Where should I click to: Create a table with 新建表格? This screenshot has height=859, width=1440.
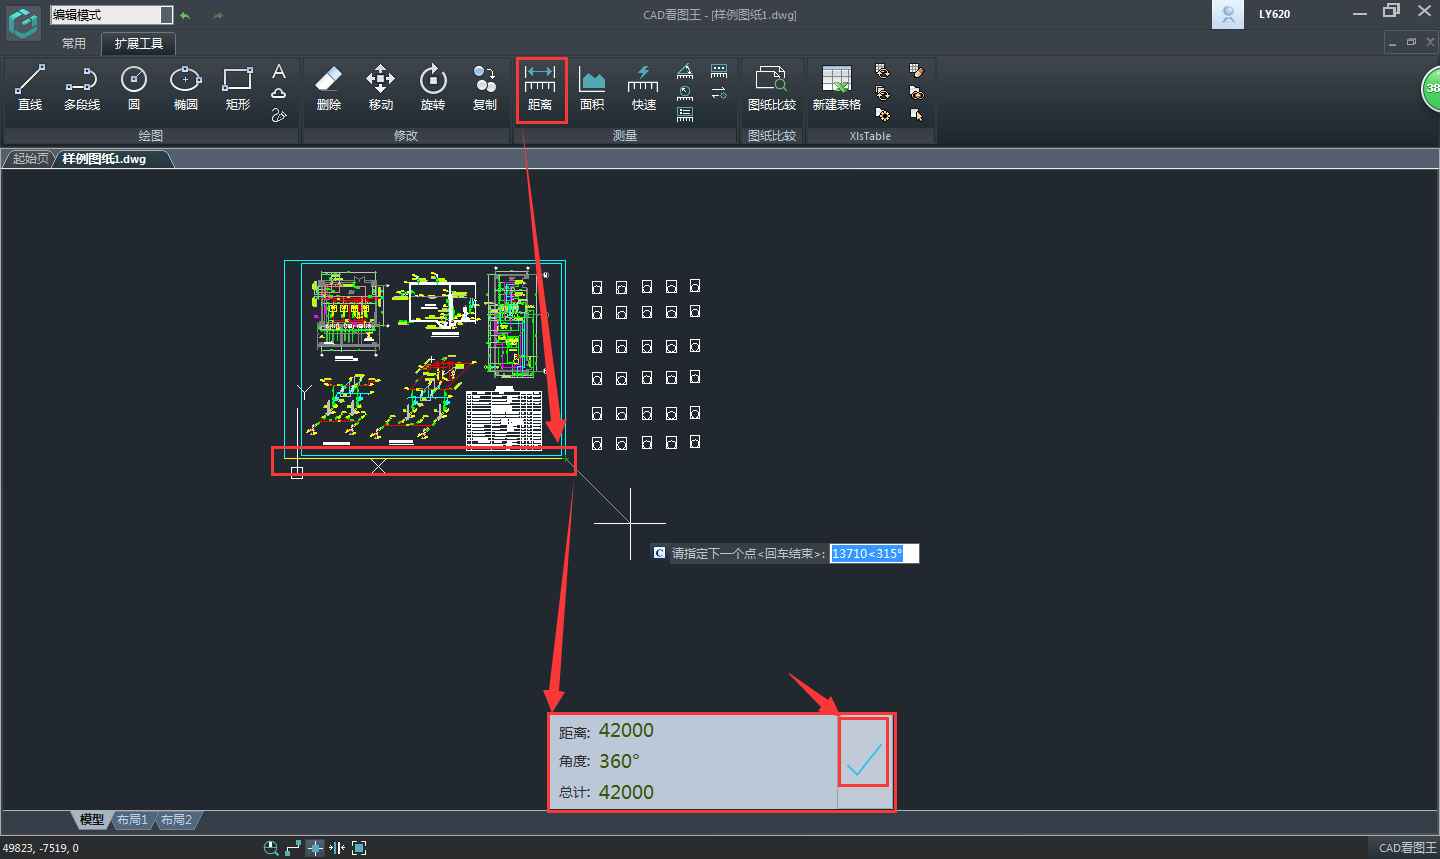click(x=836, y=87)
